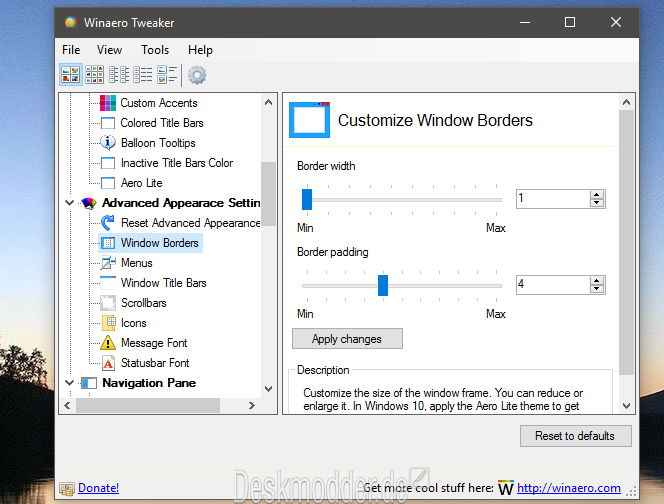The width and height of the screenshot is (664, 504).
Task: Click tree pane scroll right arrow
Action: click(x=252, y=405)
